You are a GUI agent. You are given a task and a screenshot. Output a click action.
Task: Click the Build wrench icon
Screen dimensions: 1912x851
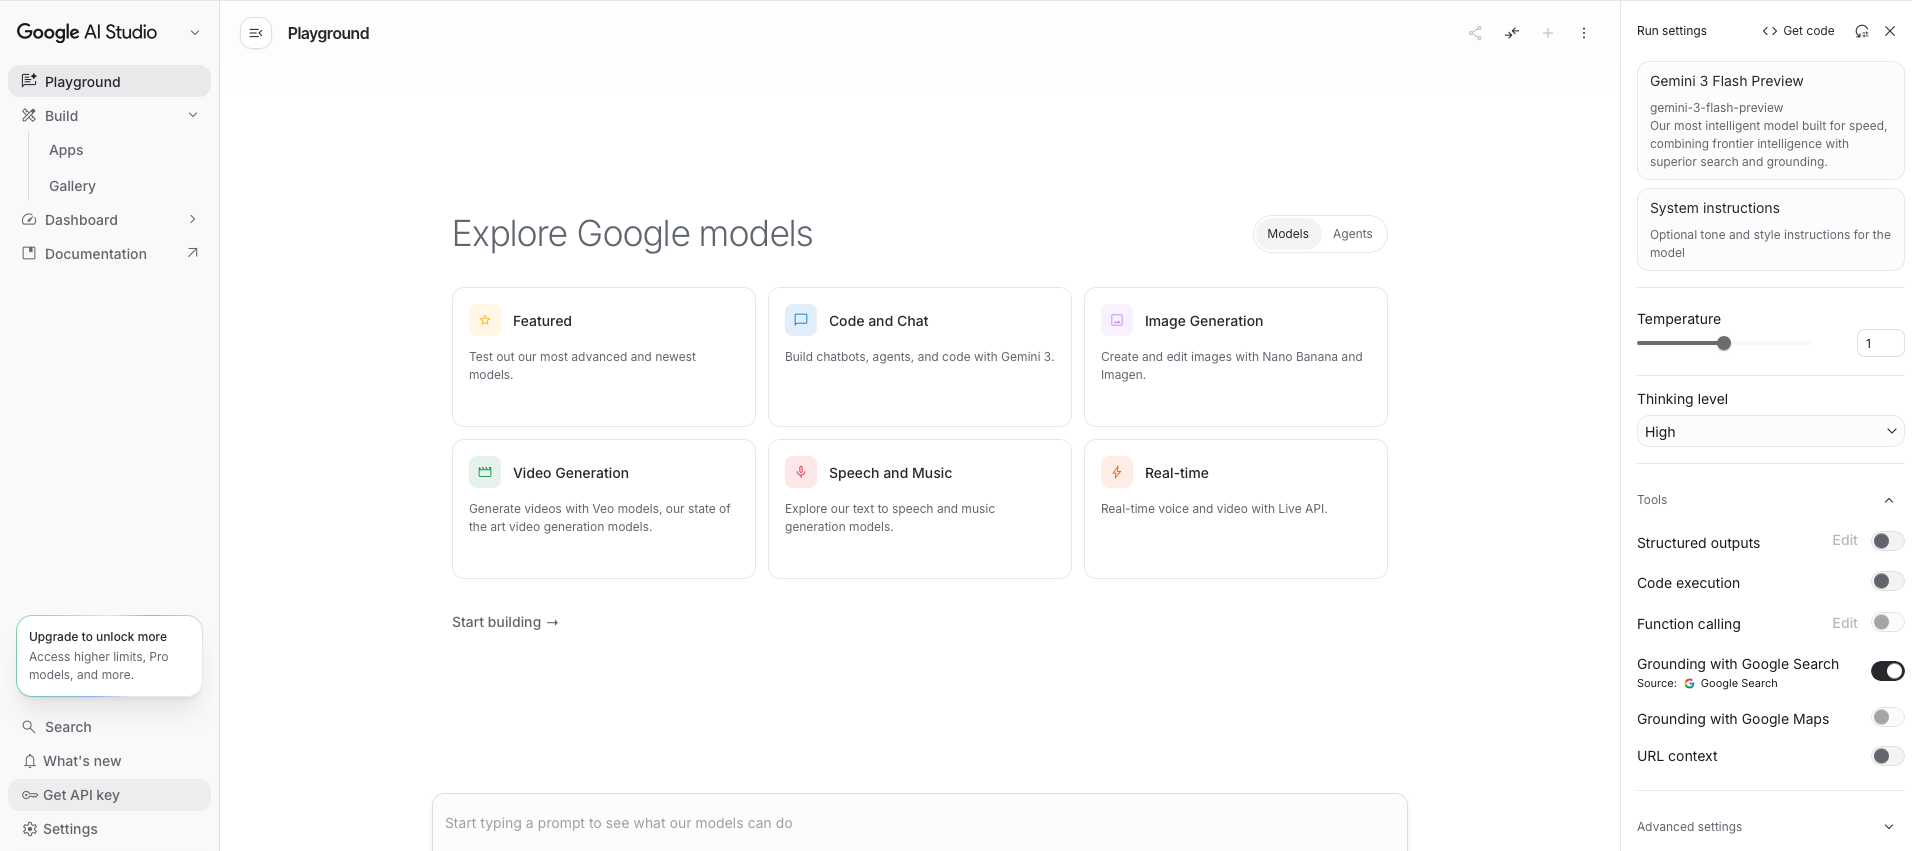coord(29,115)
